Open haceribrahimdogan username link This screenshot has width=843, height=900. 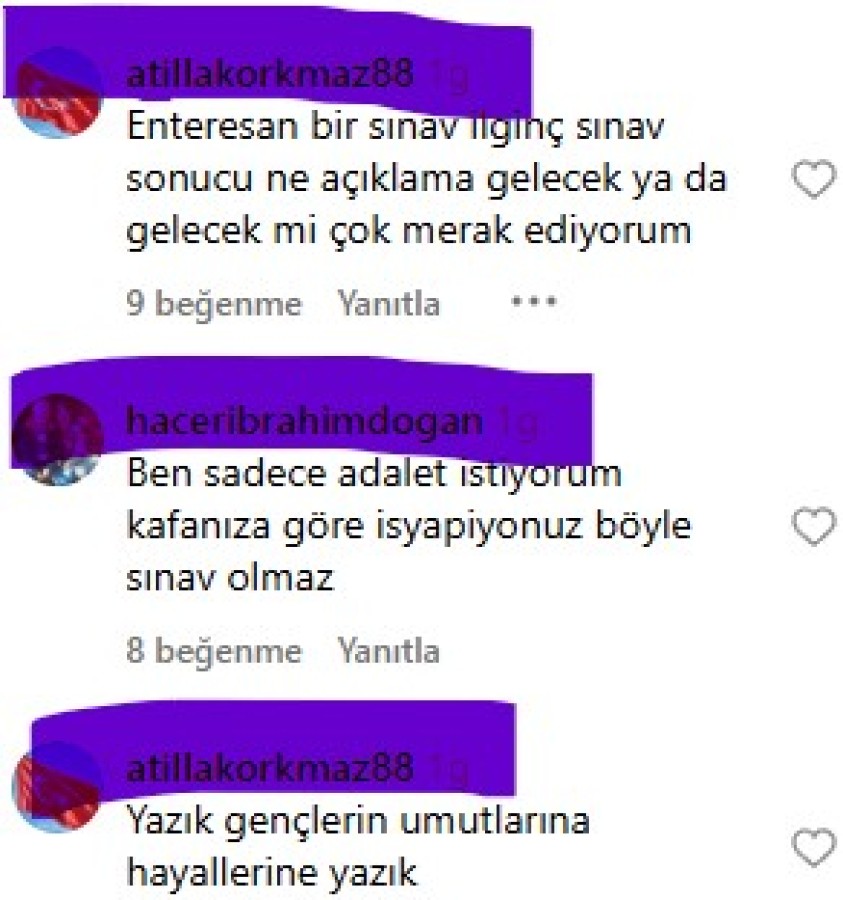pyautogui.click(x=304, y=422)
